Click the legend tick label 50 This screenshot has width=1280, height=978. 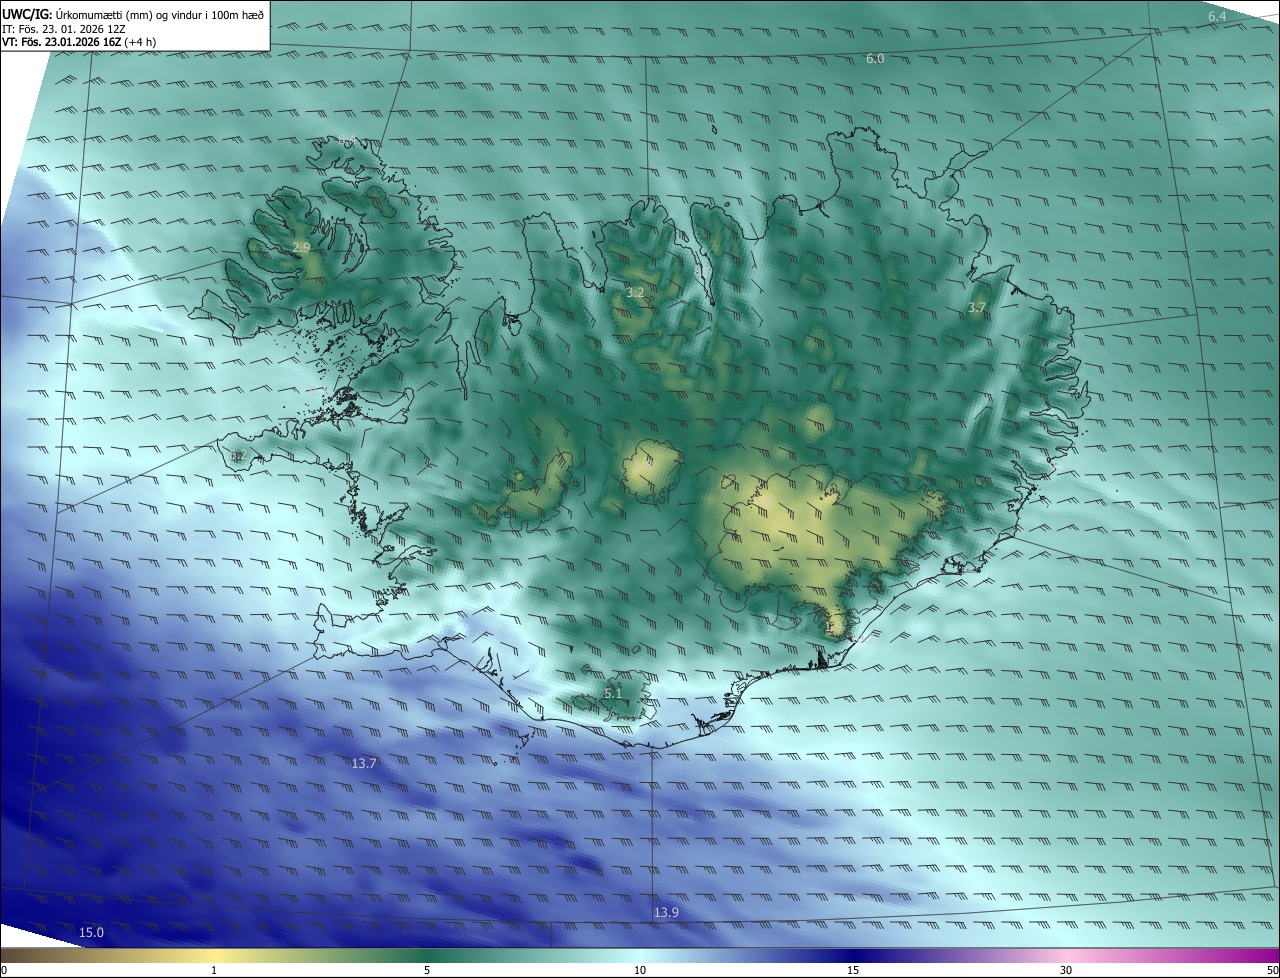click(1272, 970)
